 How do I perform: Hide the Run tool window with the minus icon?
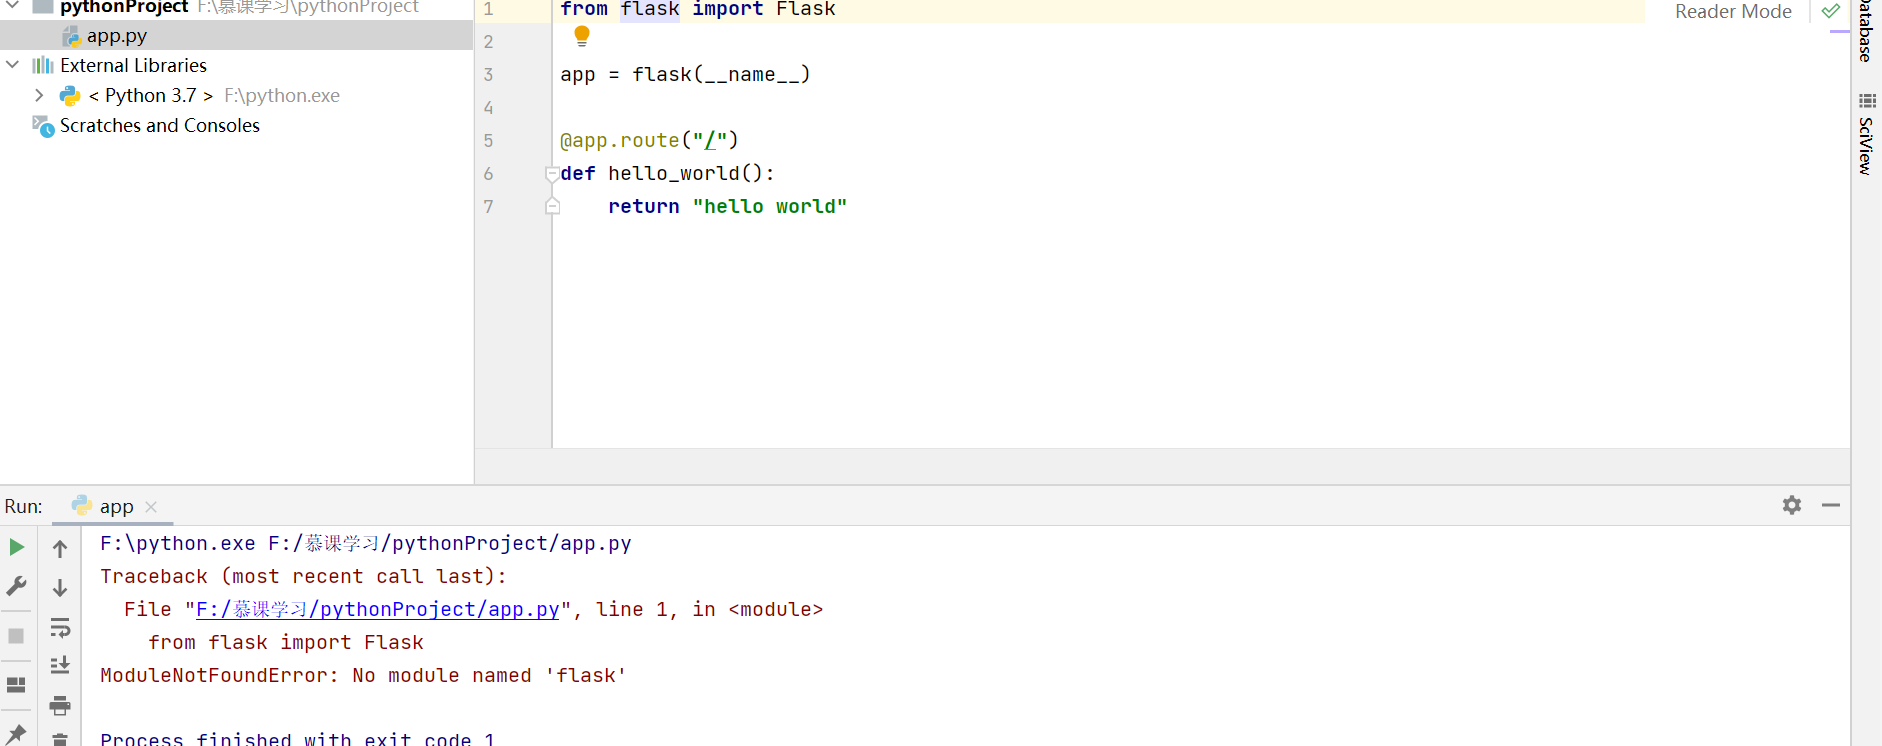click(1831, 505)
